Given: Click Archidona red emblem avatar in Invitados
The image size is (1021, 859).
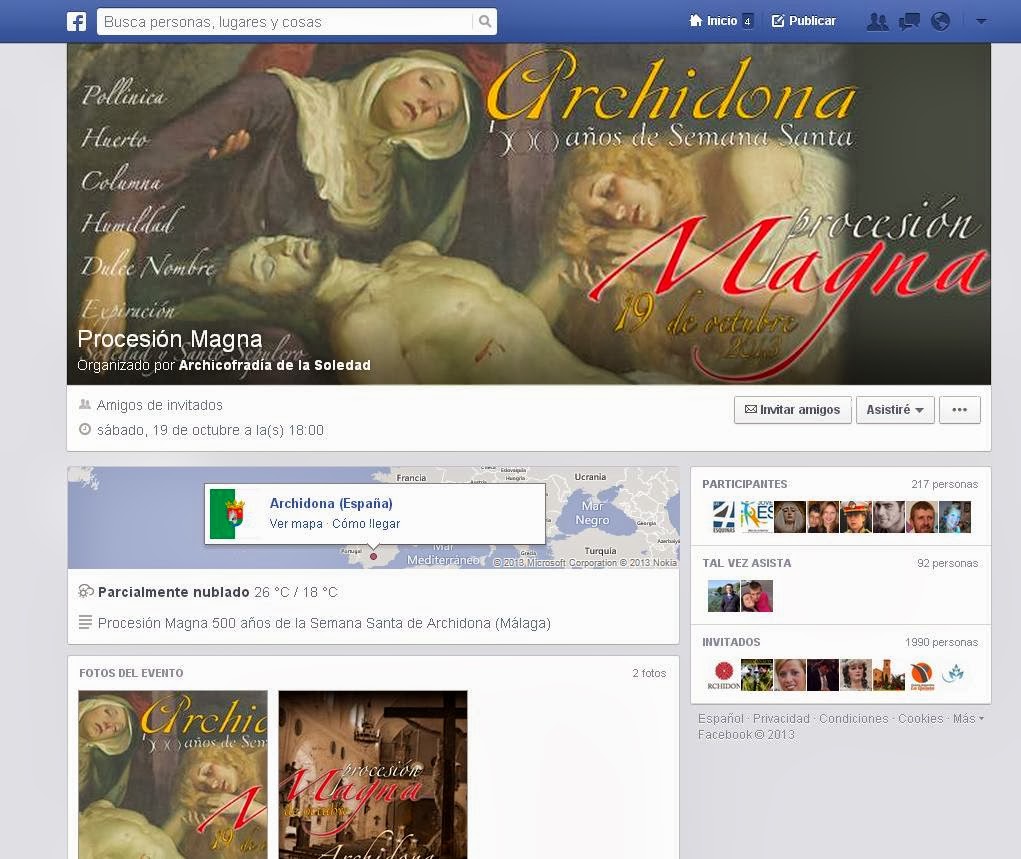Looking at the screenshot, I should (723, 675).
